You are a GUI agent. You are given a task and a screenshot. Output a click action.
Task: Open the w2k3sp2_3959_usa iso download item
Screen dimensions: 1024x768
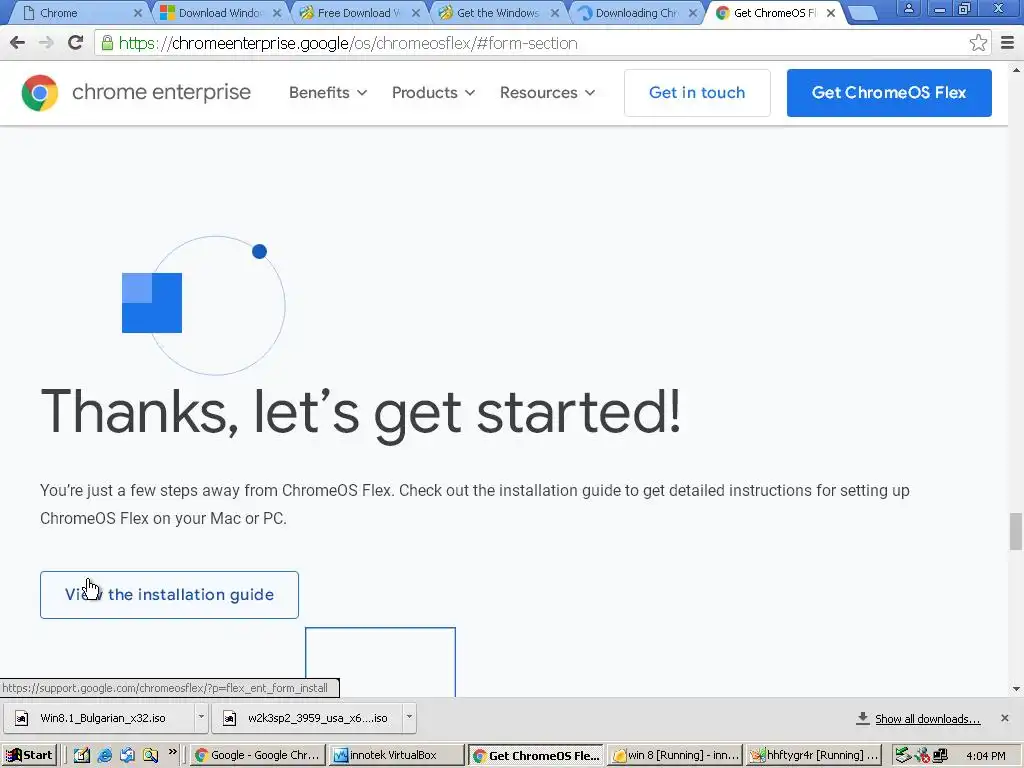point(307,718)
